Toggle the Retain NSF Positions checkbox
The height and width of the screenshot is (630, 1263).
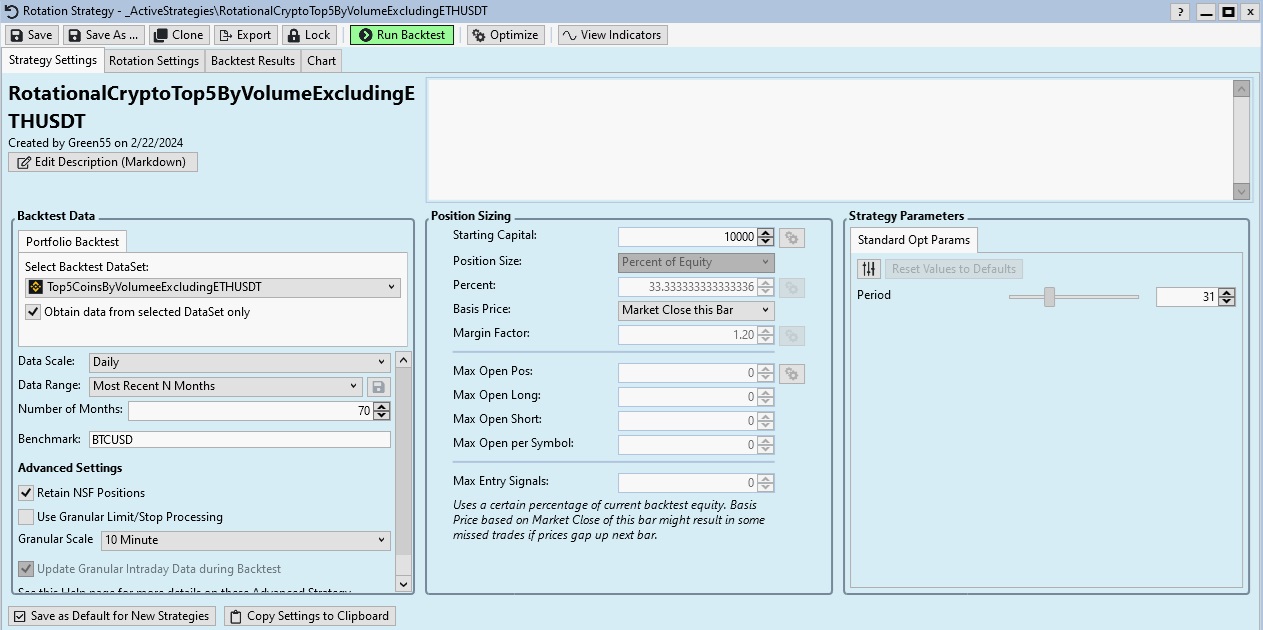point(26,493)
